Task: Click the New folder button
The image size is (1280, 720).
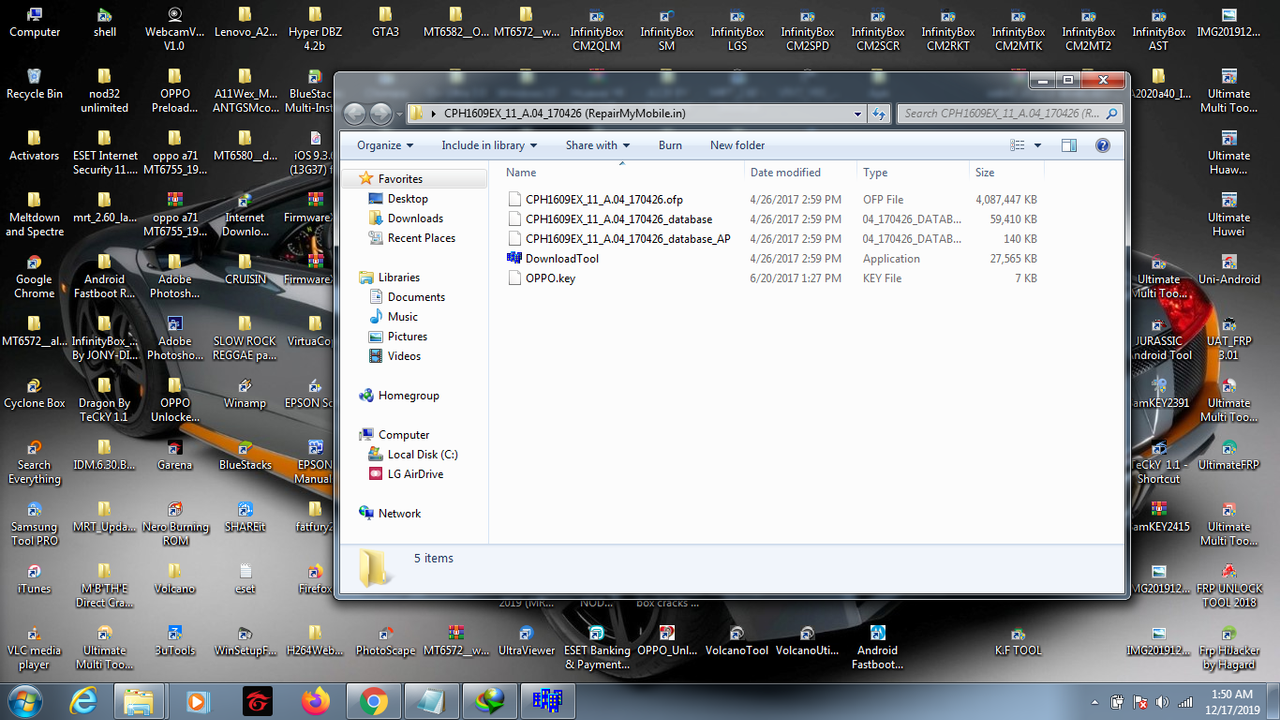Action: tap(737, 145)
